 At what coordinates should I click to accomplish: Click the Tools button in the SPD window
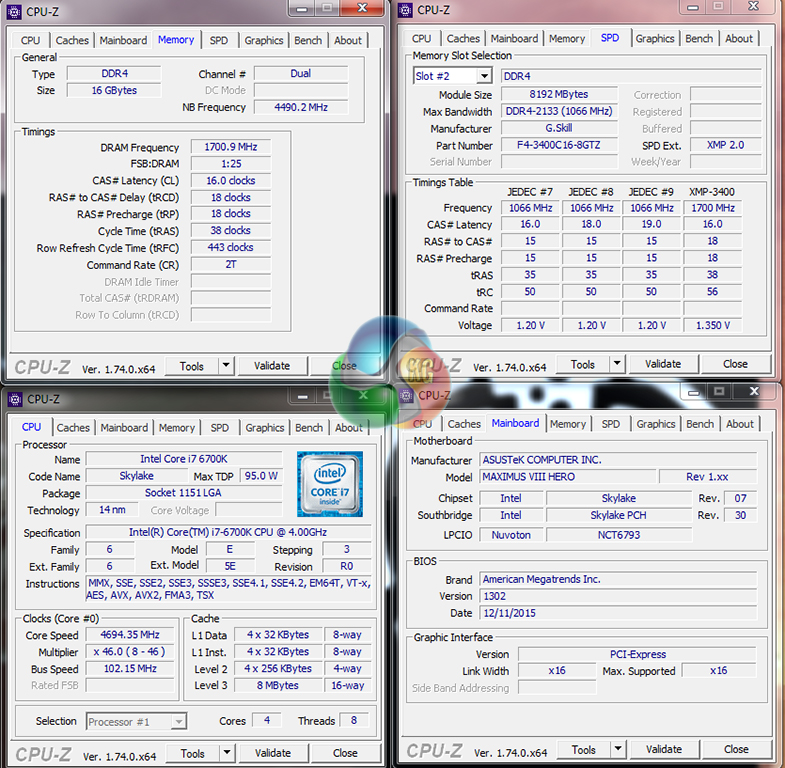(x=583, y=364)
